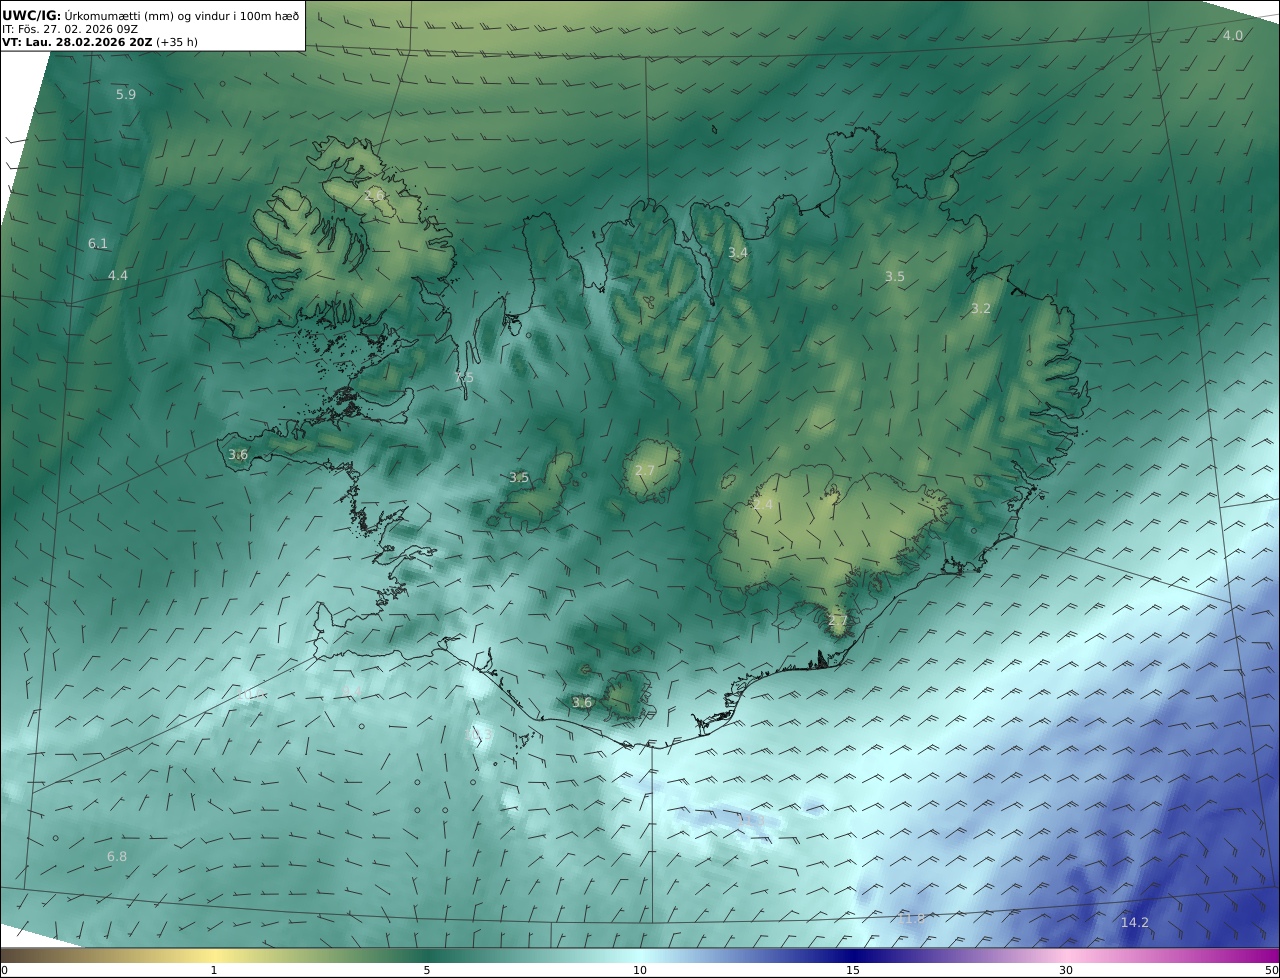Click the 3.2 value in east Iceland

coord(981,309)
